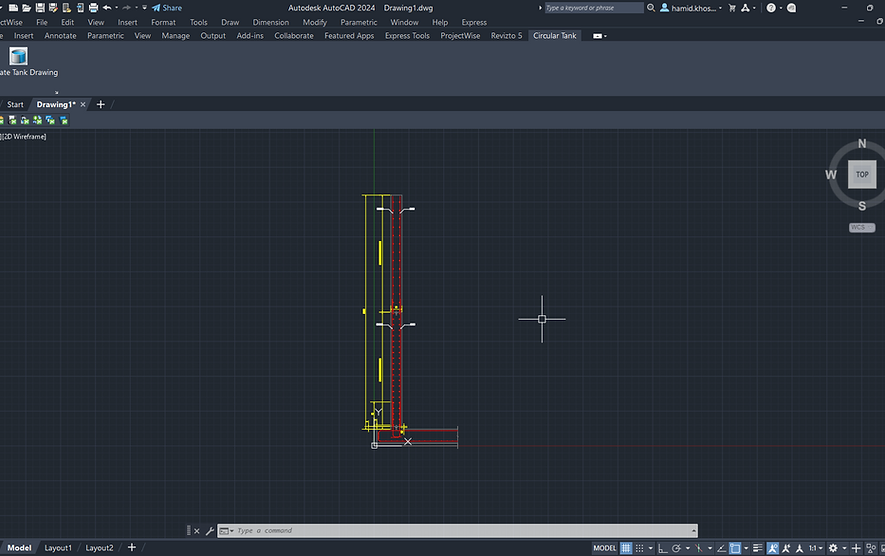Click the Share button

point(167,8)
